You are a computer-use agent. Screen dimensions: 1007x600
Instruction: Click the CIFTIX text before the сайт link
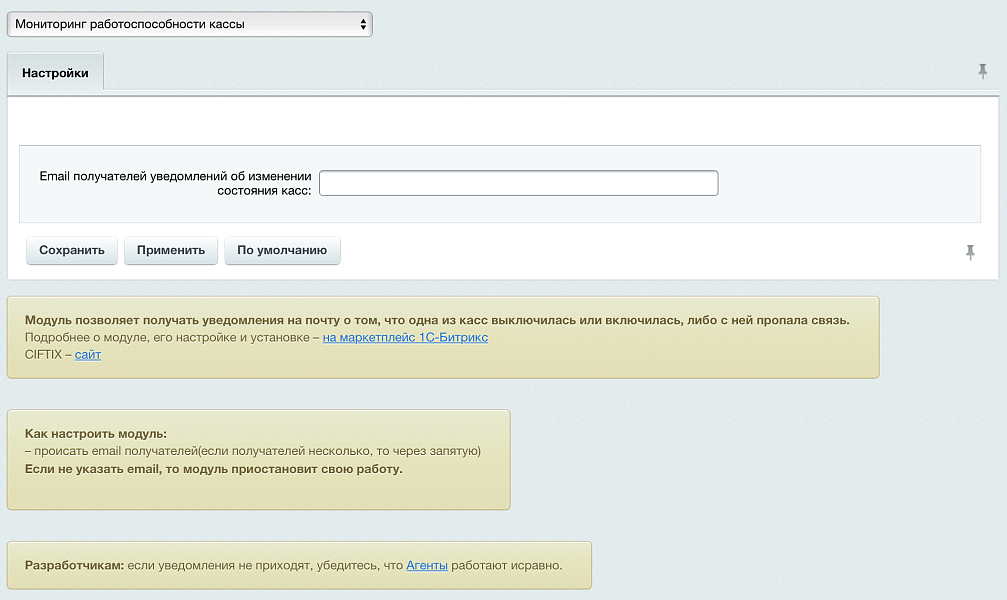[x=44, y=355]
